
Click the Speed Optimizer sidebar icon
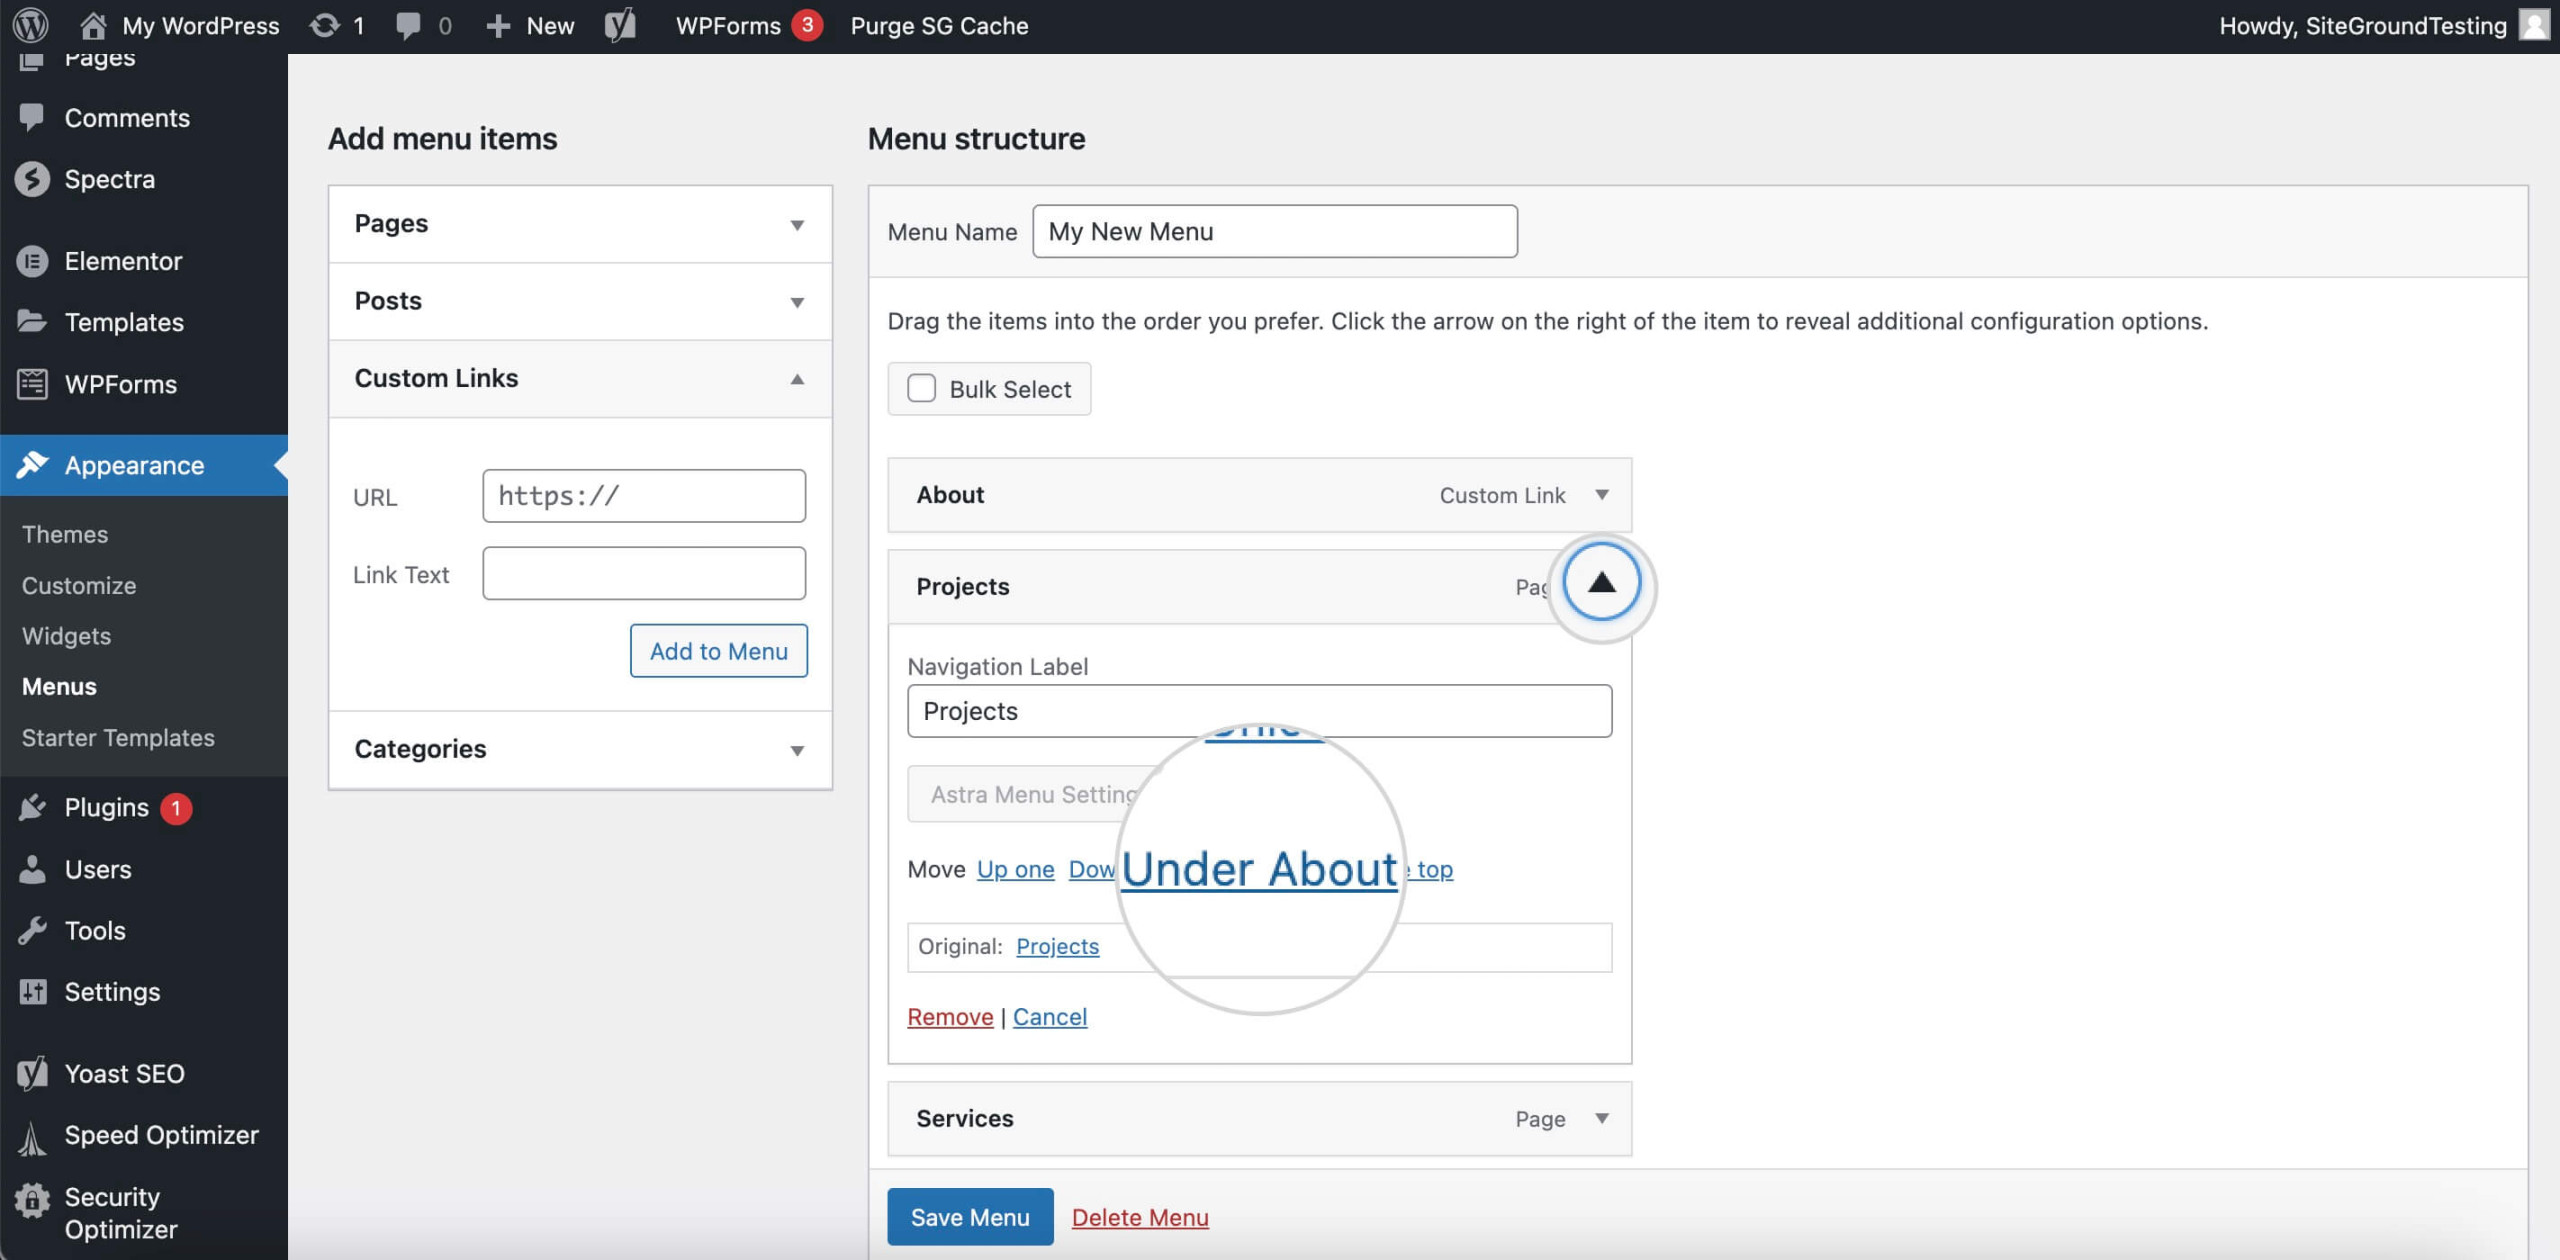pos(32,1137)
